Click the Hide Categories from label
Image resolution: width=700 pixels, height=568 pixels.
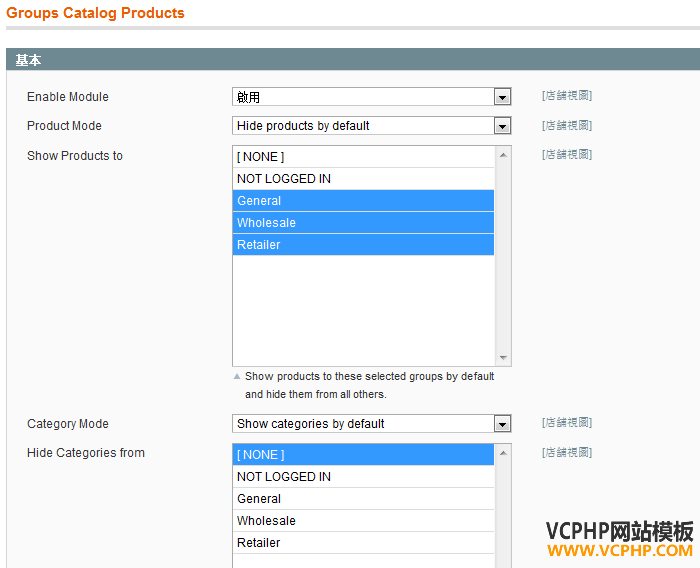click(86, 452)
